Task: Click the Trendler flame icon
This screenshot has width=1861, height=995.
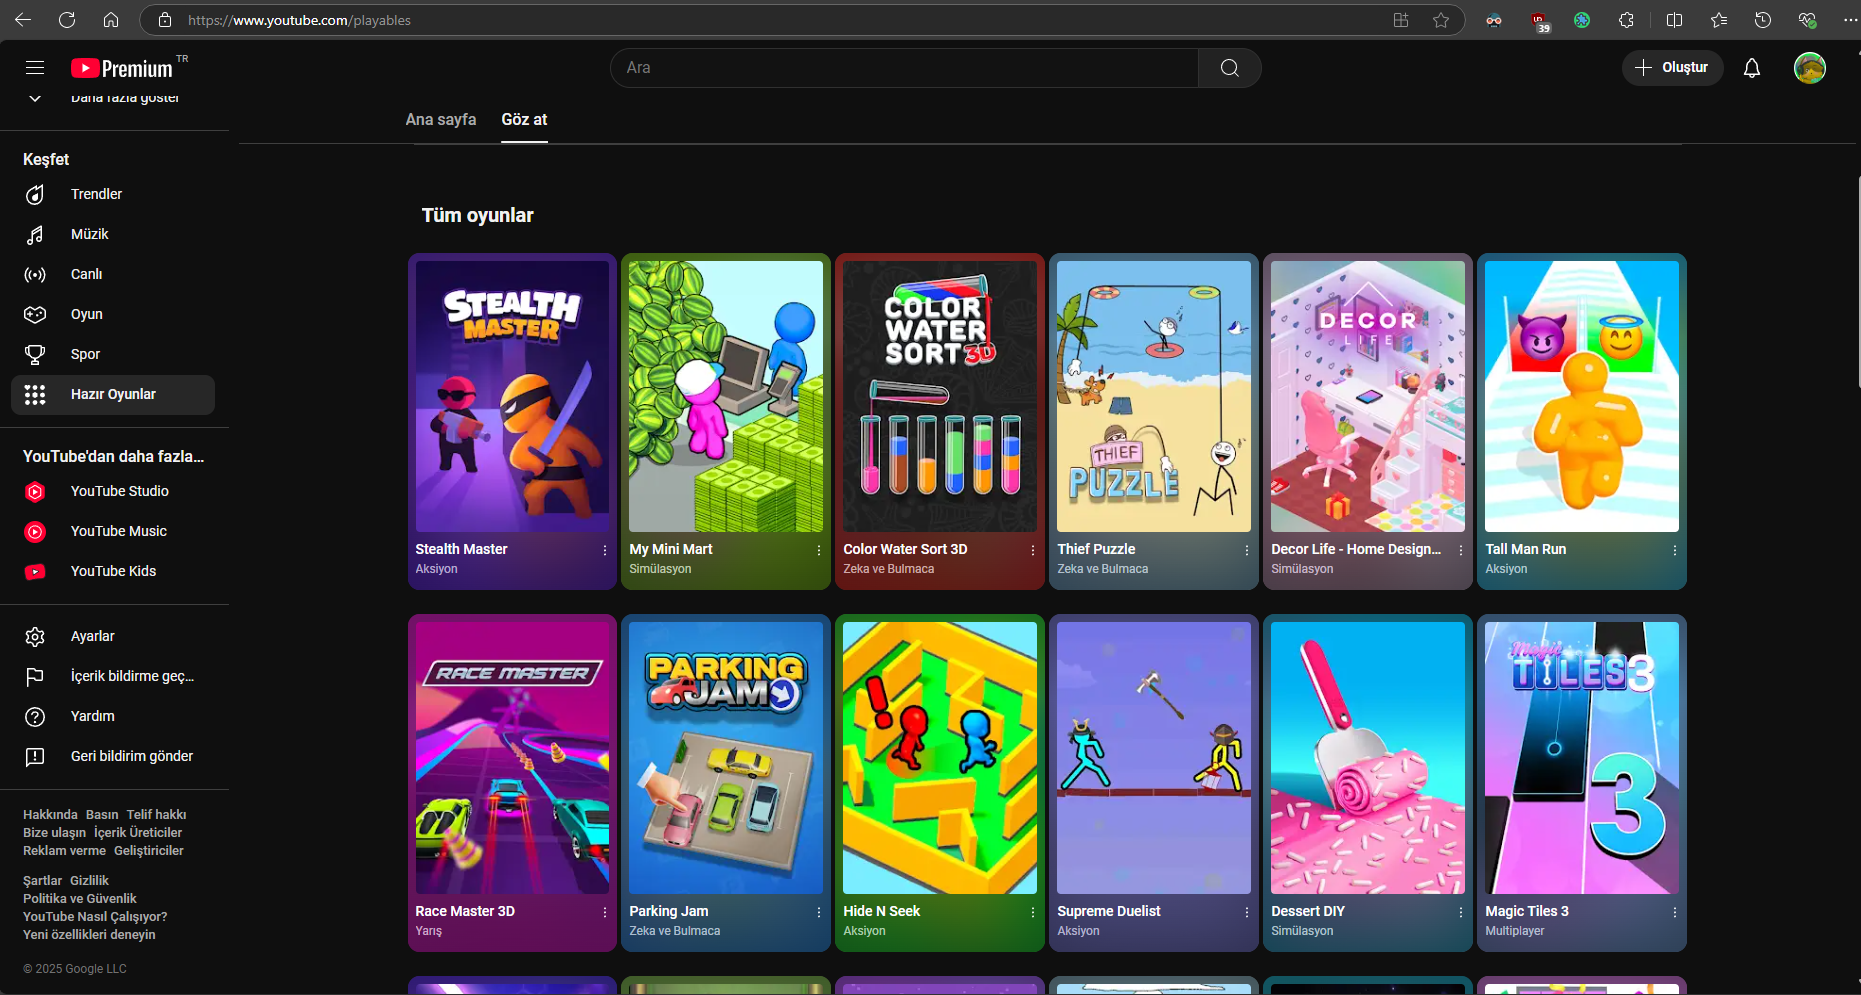Action: point(35,195)
